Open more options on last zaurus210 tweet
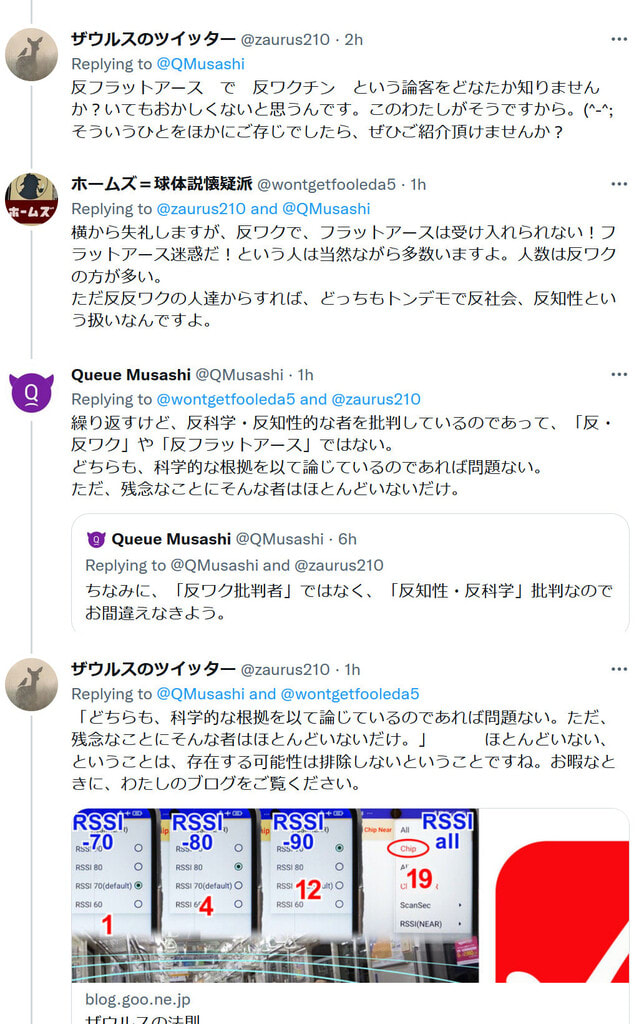The image size is (644, 1024). point(619,669)
